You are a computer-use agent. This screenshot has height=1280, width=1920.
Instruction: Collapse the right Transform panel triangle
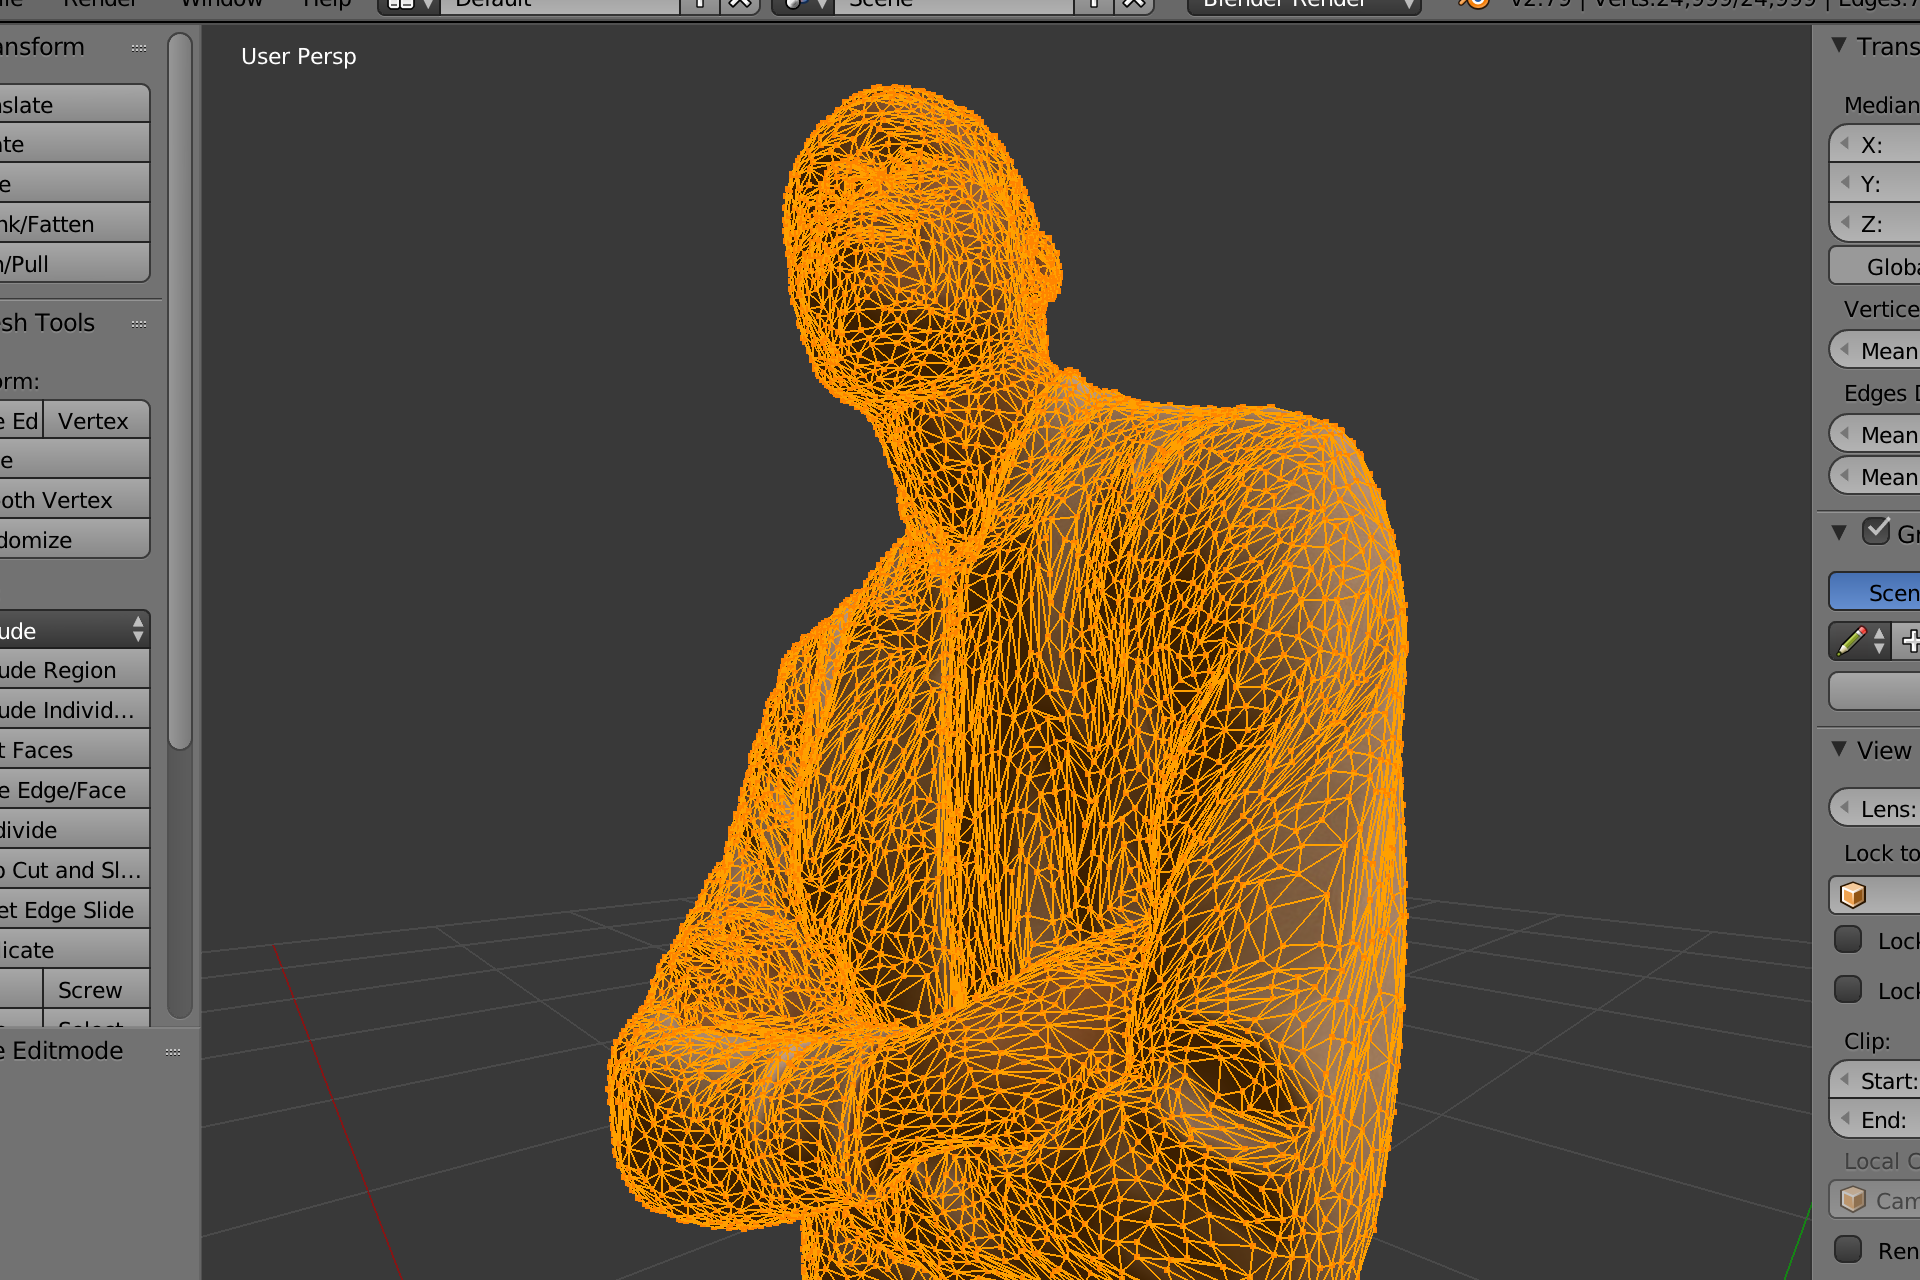(x=1839, y=46)
